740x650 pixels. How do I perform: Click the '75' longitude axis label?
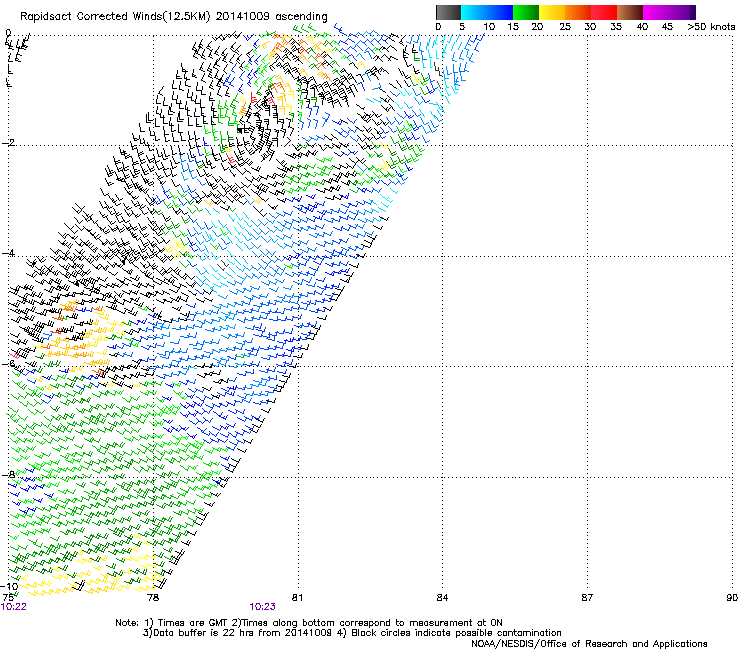[8, 598]
